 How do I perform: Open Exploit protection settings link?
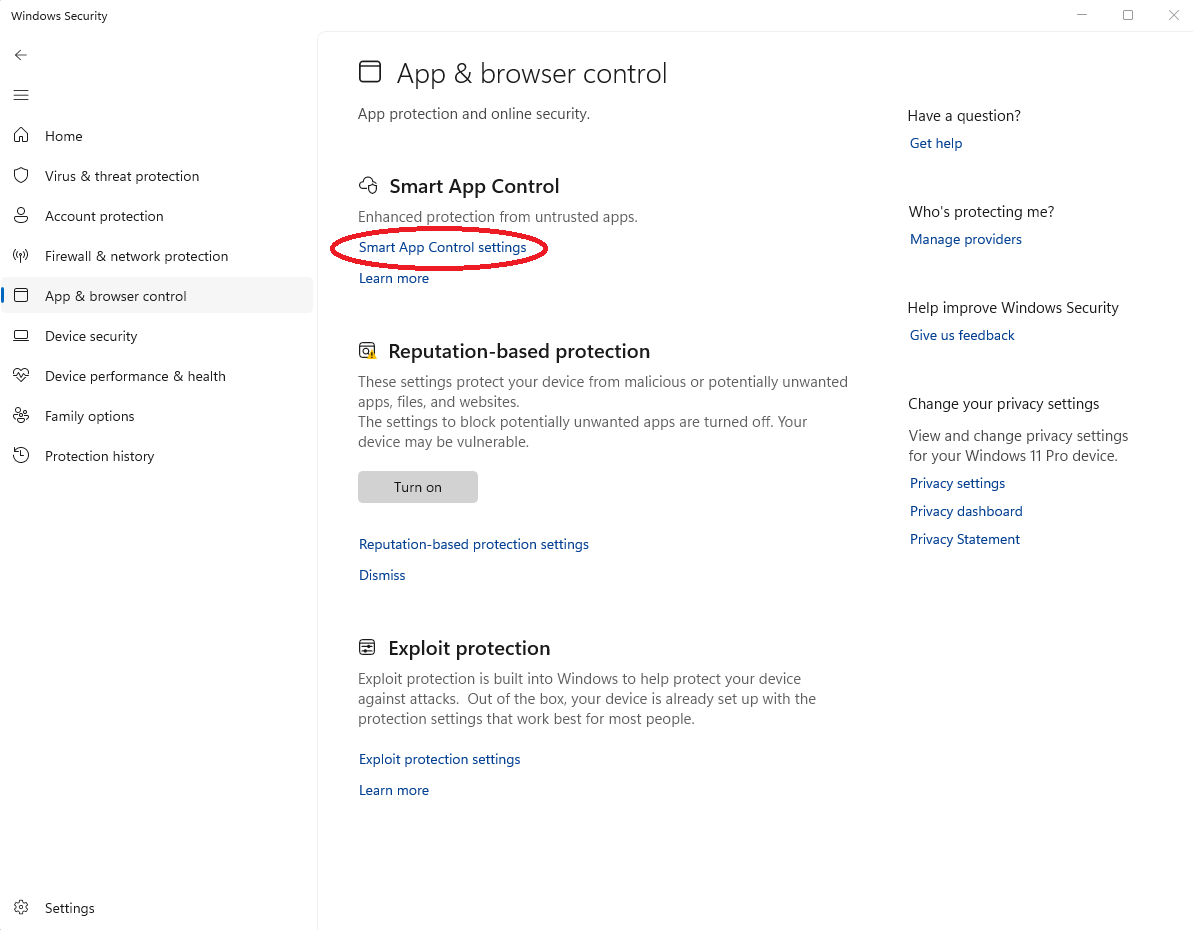coord(439,759)
